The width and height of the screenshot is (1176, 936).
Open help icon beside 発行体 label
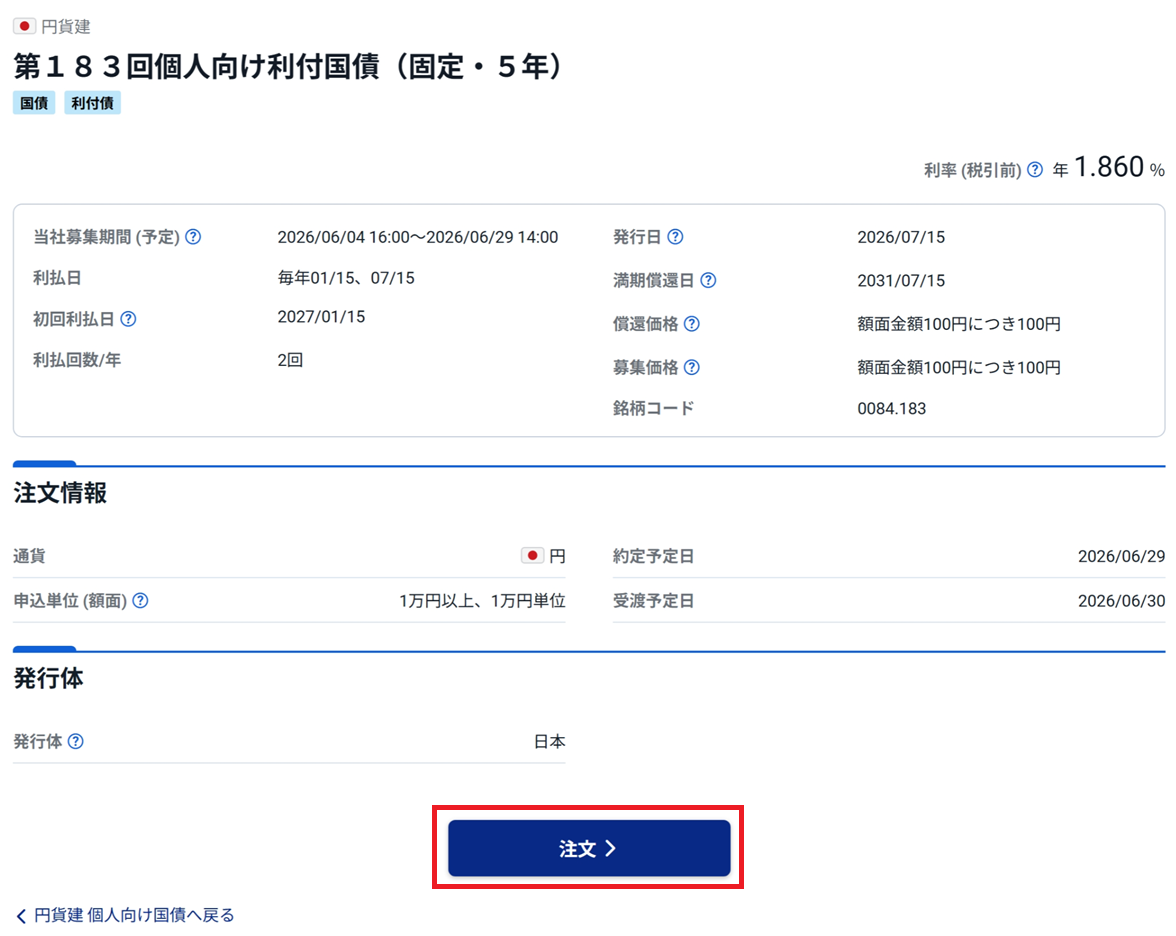[x=76, y=742]
